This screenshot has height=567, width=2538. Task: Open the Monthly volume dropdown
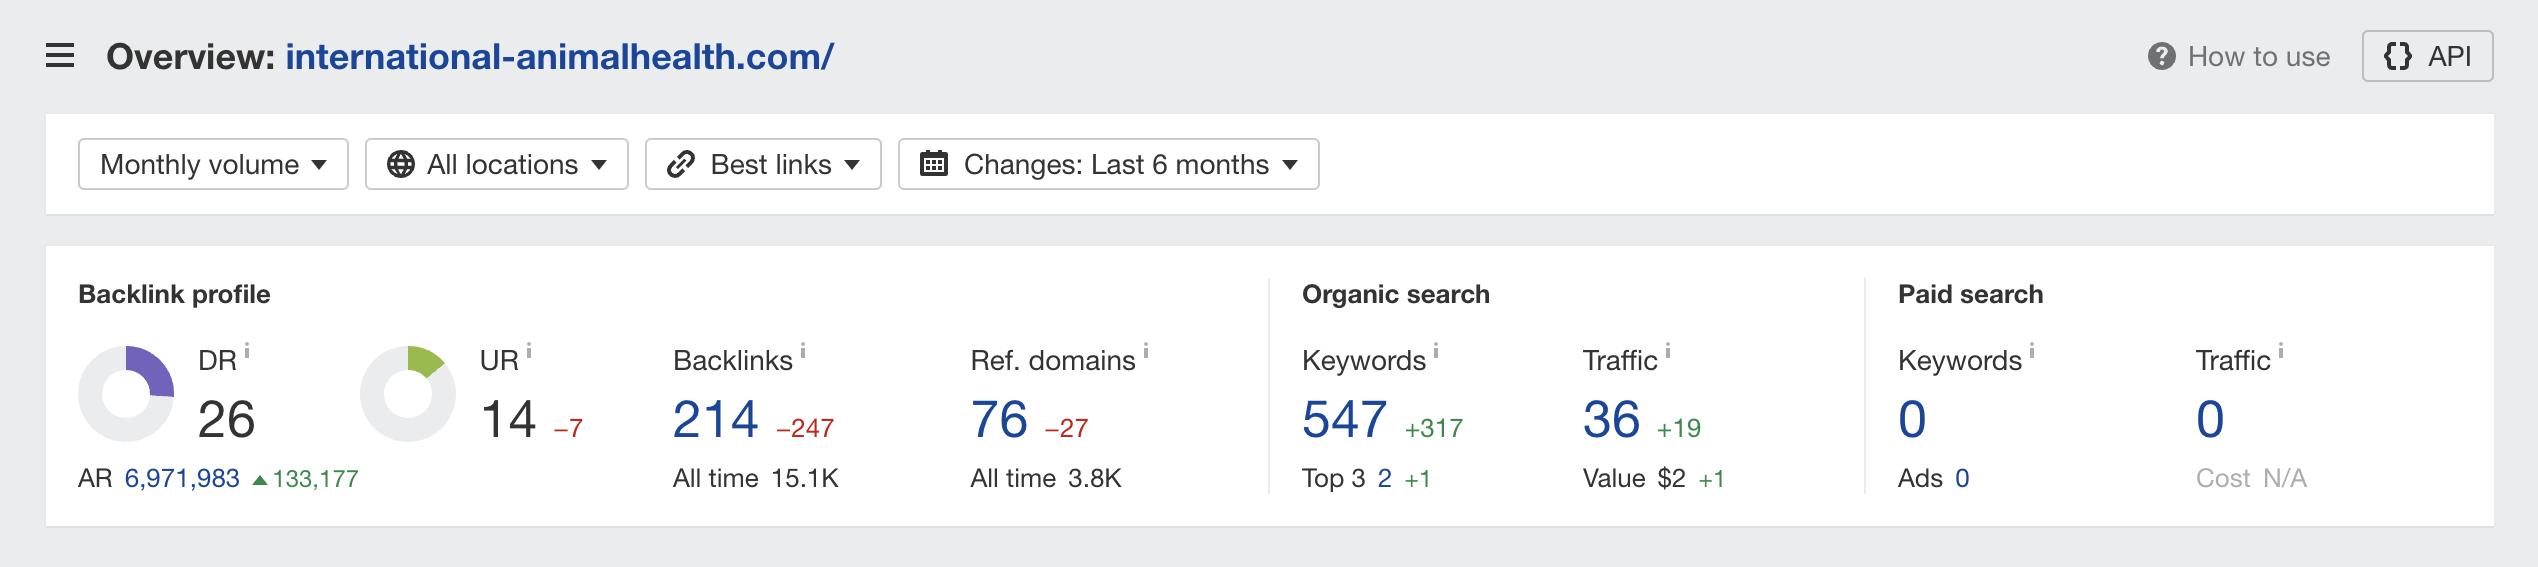[x=213, y=164]
